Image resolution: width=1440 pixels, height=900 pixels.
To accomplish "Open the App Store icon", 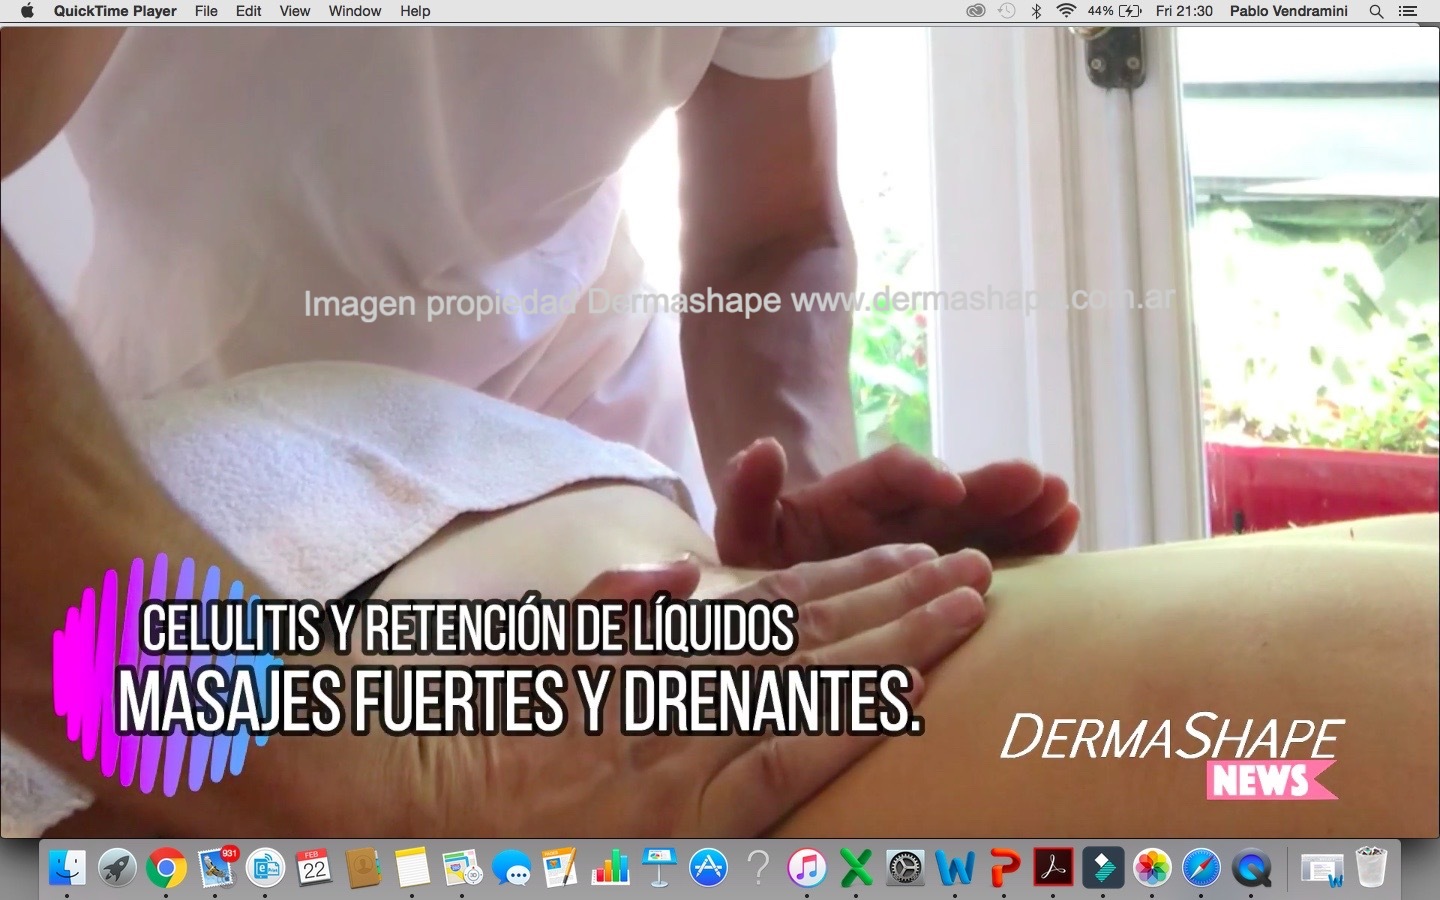I will click(708, 868).
